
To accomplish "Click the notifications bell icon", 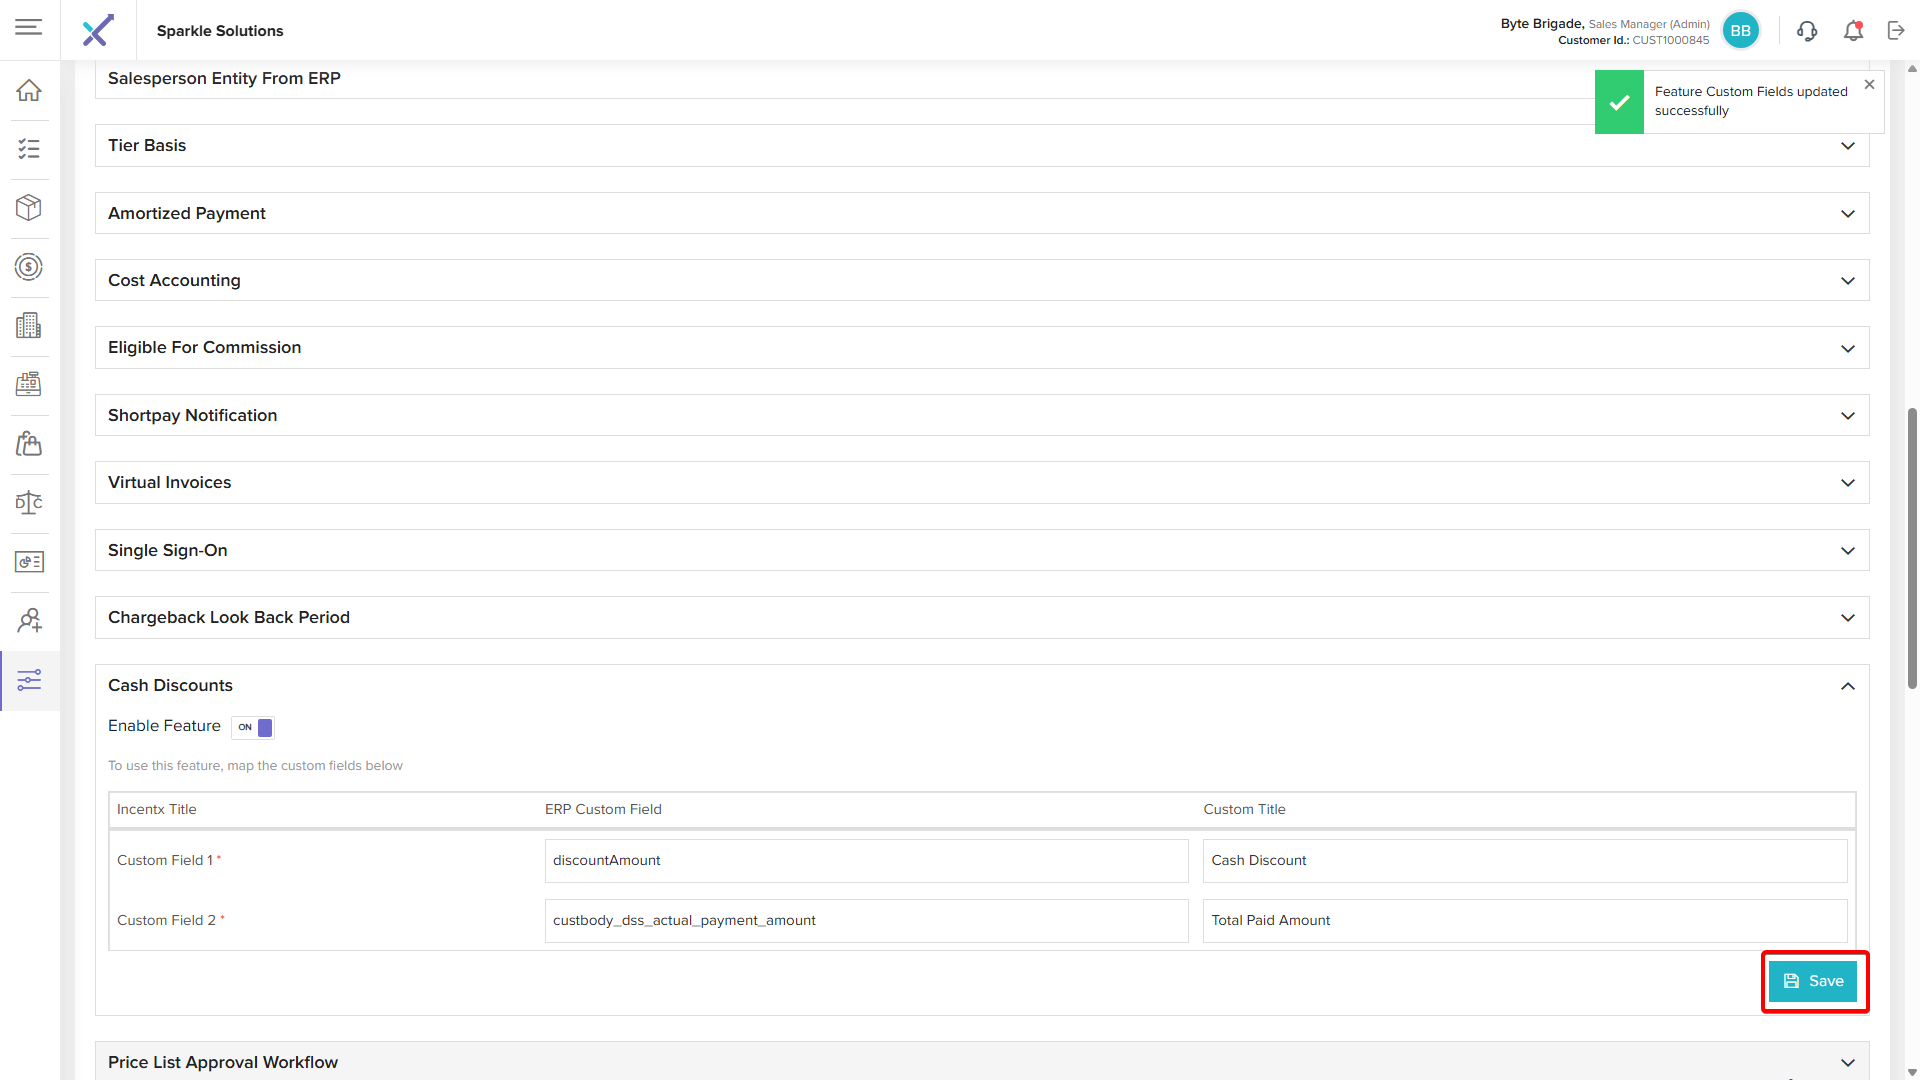I will pos(1853,31).
